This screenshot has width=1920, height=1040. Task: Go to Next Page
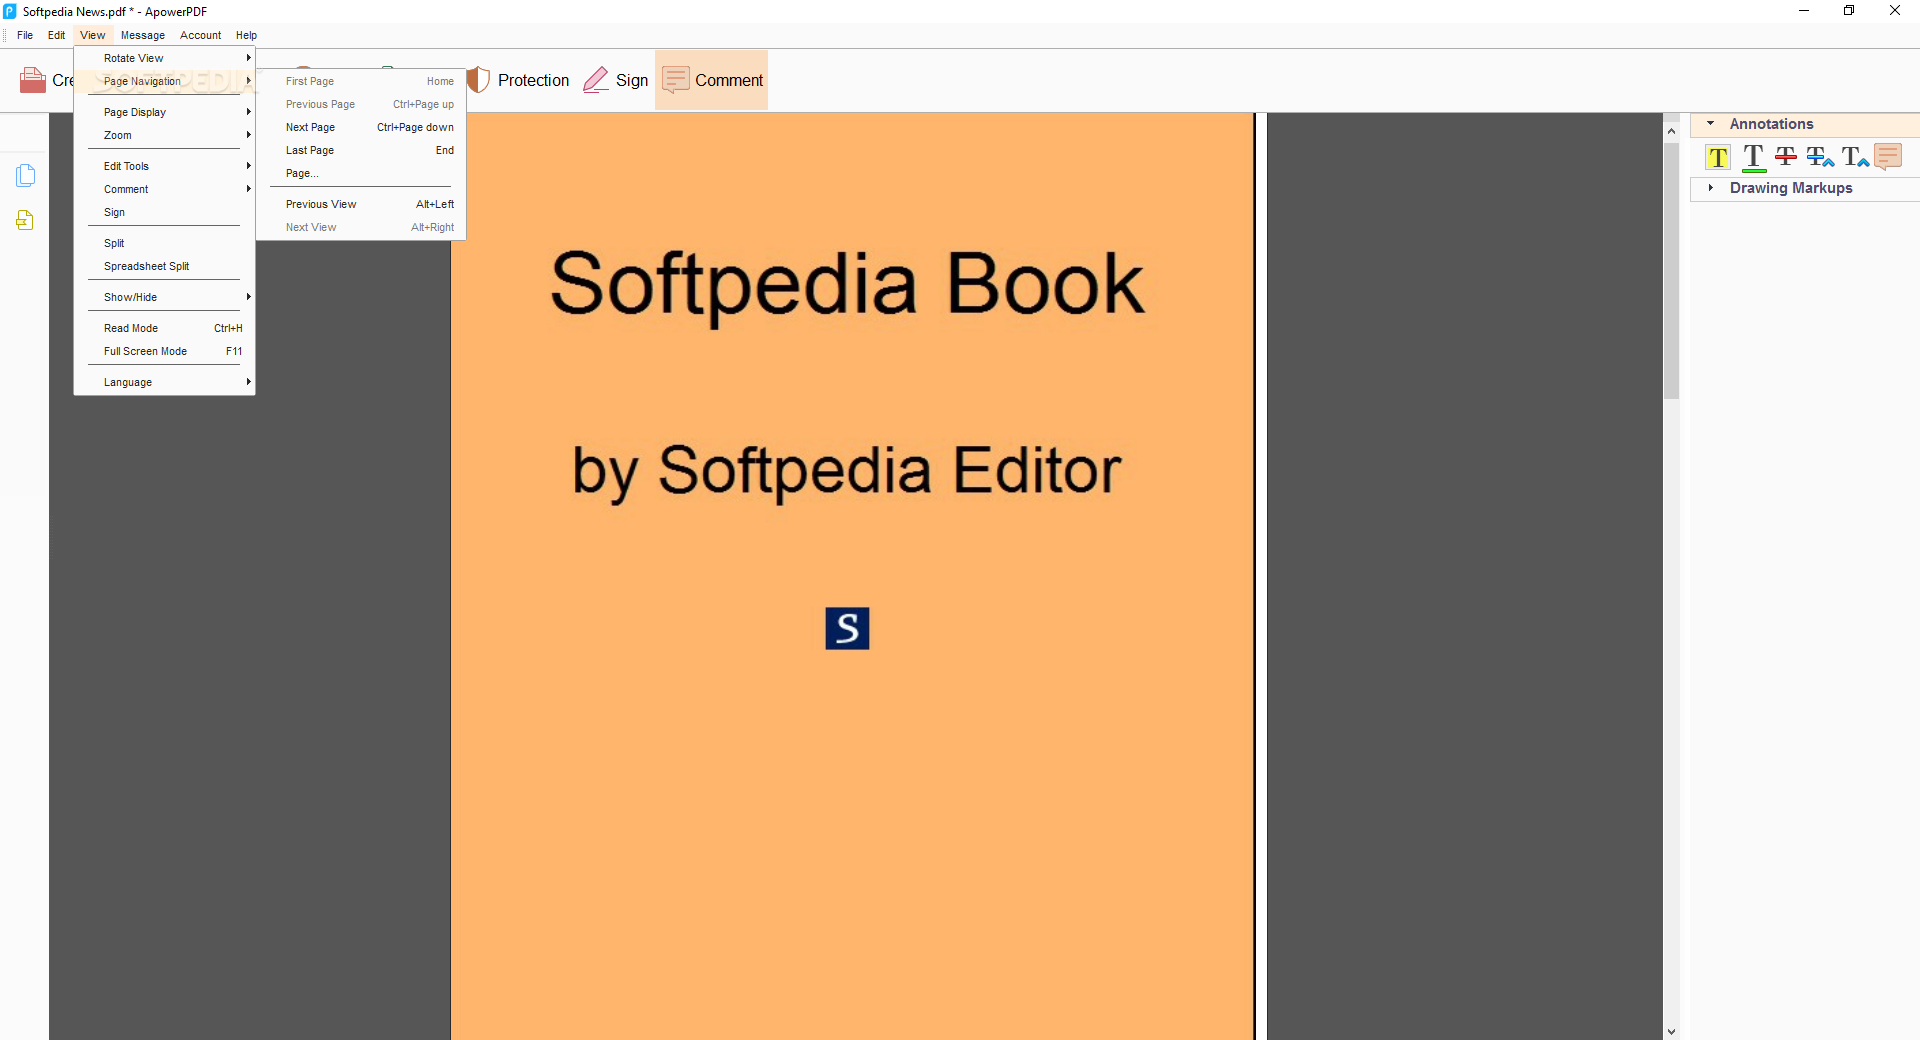[x=361, y=127]
